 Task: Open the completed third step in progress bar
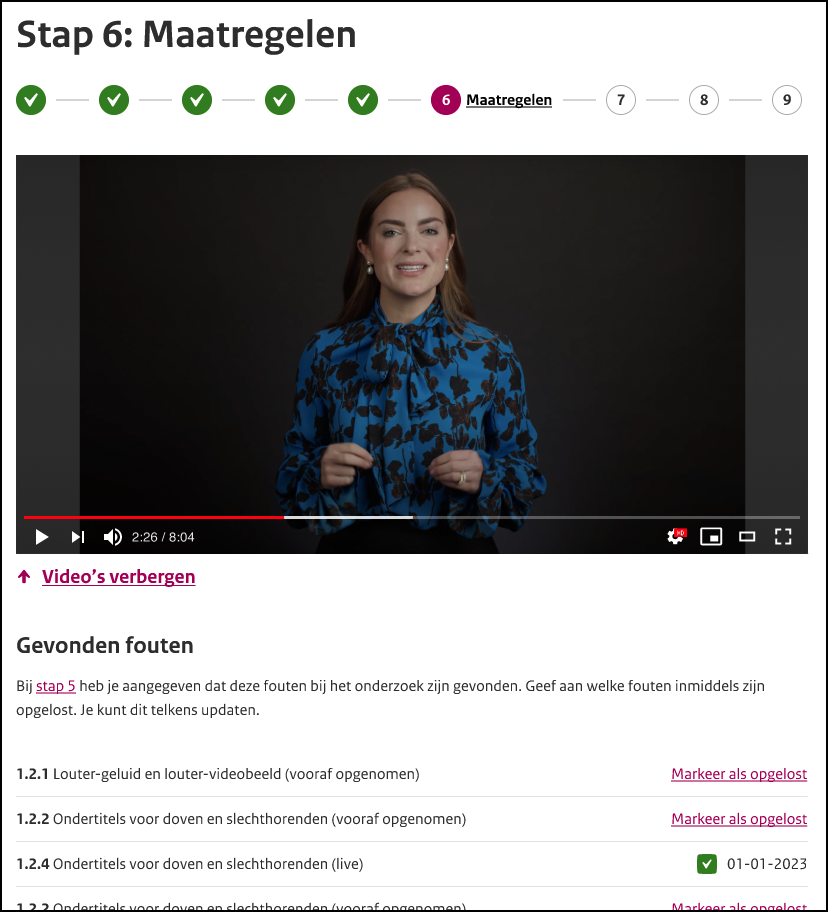point(197,100)
